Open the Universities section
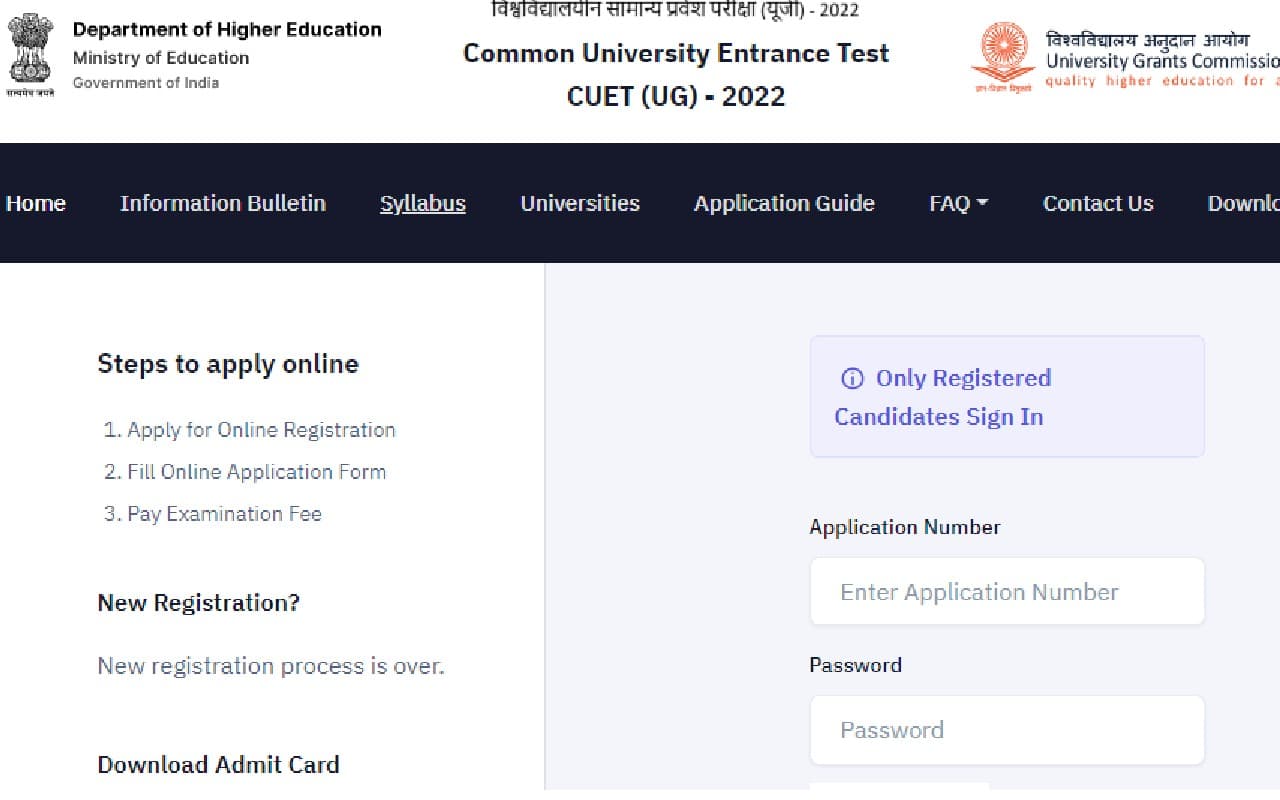This screenshot has width=1280, height=800. (x=580, y=203)
